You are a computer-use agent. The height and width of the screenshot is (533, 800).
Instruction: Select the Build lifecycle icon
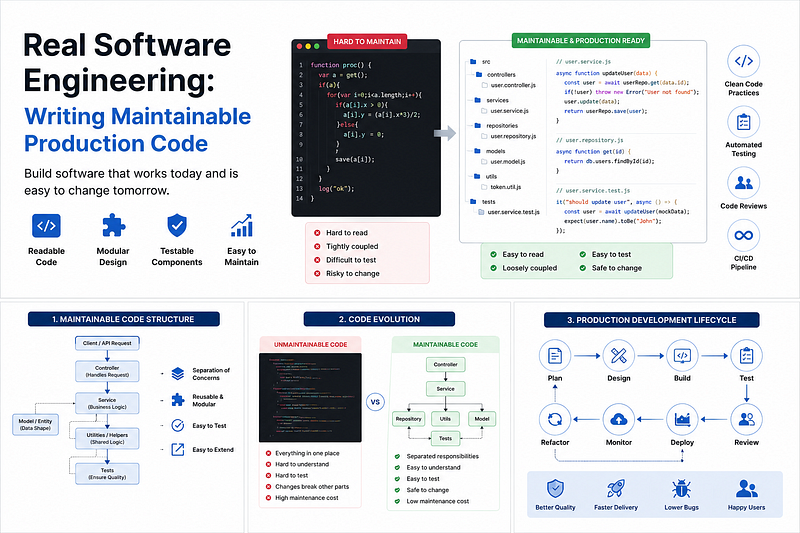(682, 356)
